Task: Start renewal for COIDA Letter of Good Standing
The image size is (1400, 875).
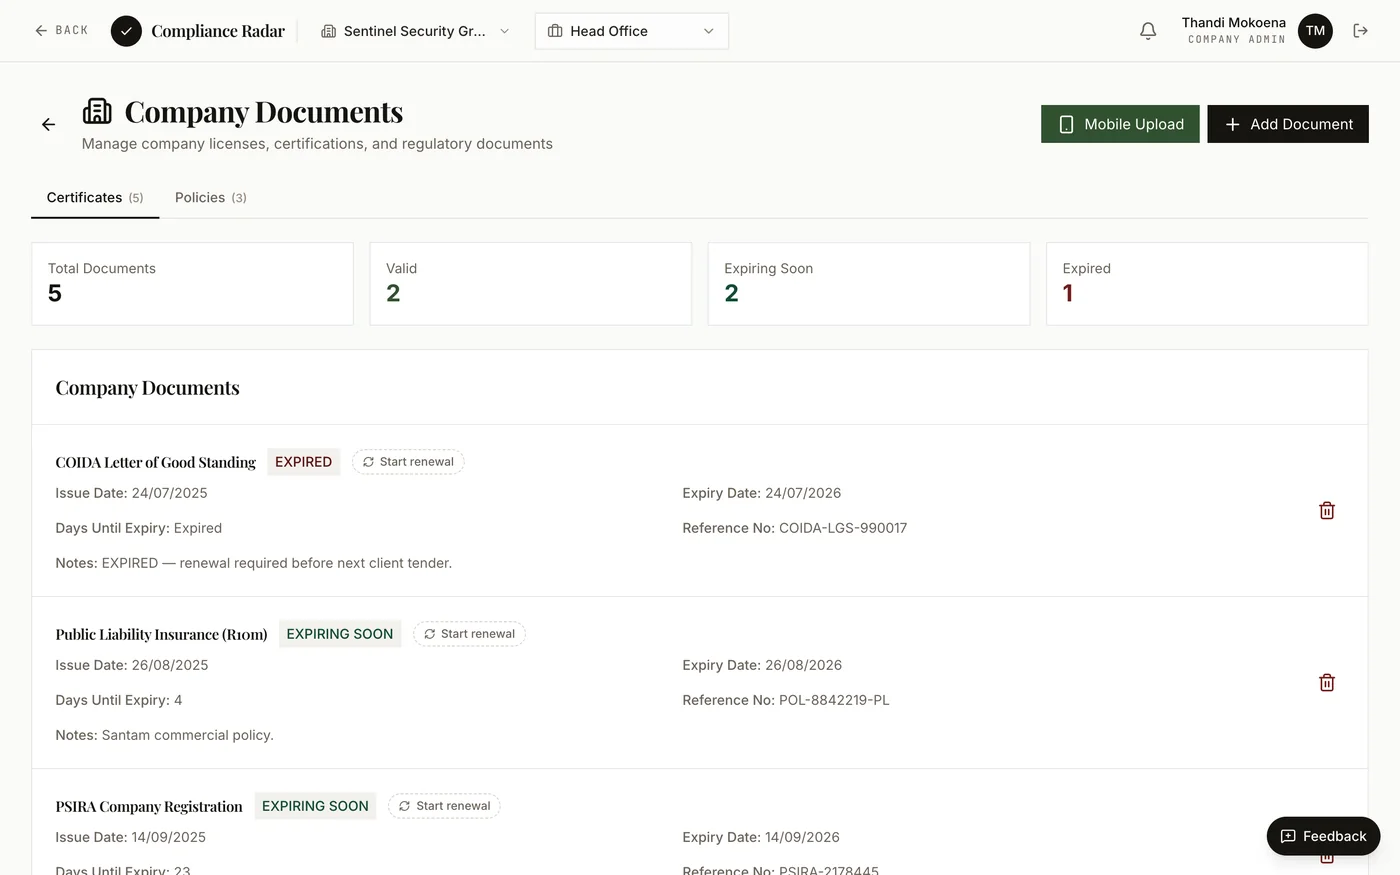Action: (408, 462)
